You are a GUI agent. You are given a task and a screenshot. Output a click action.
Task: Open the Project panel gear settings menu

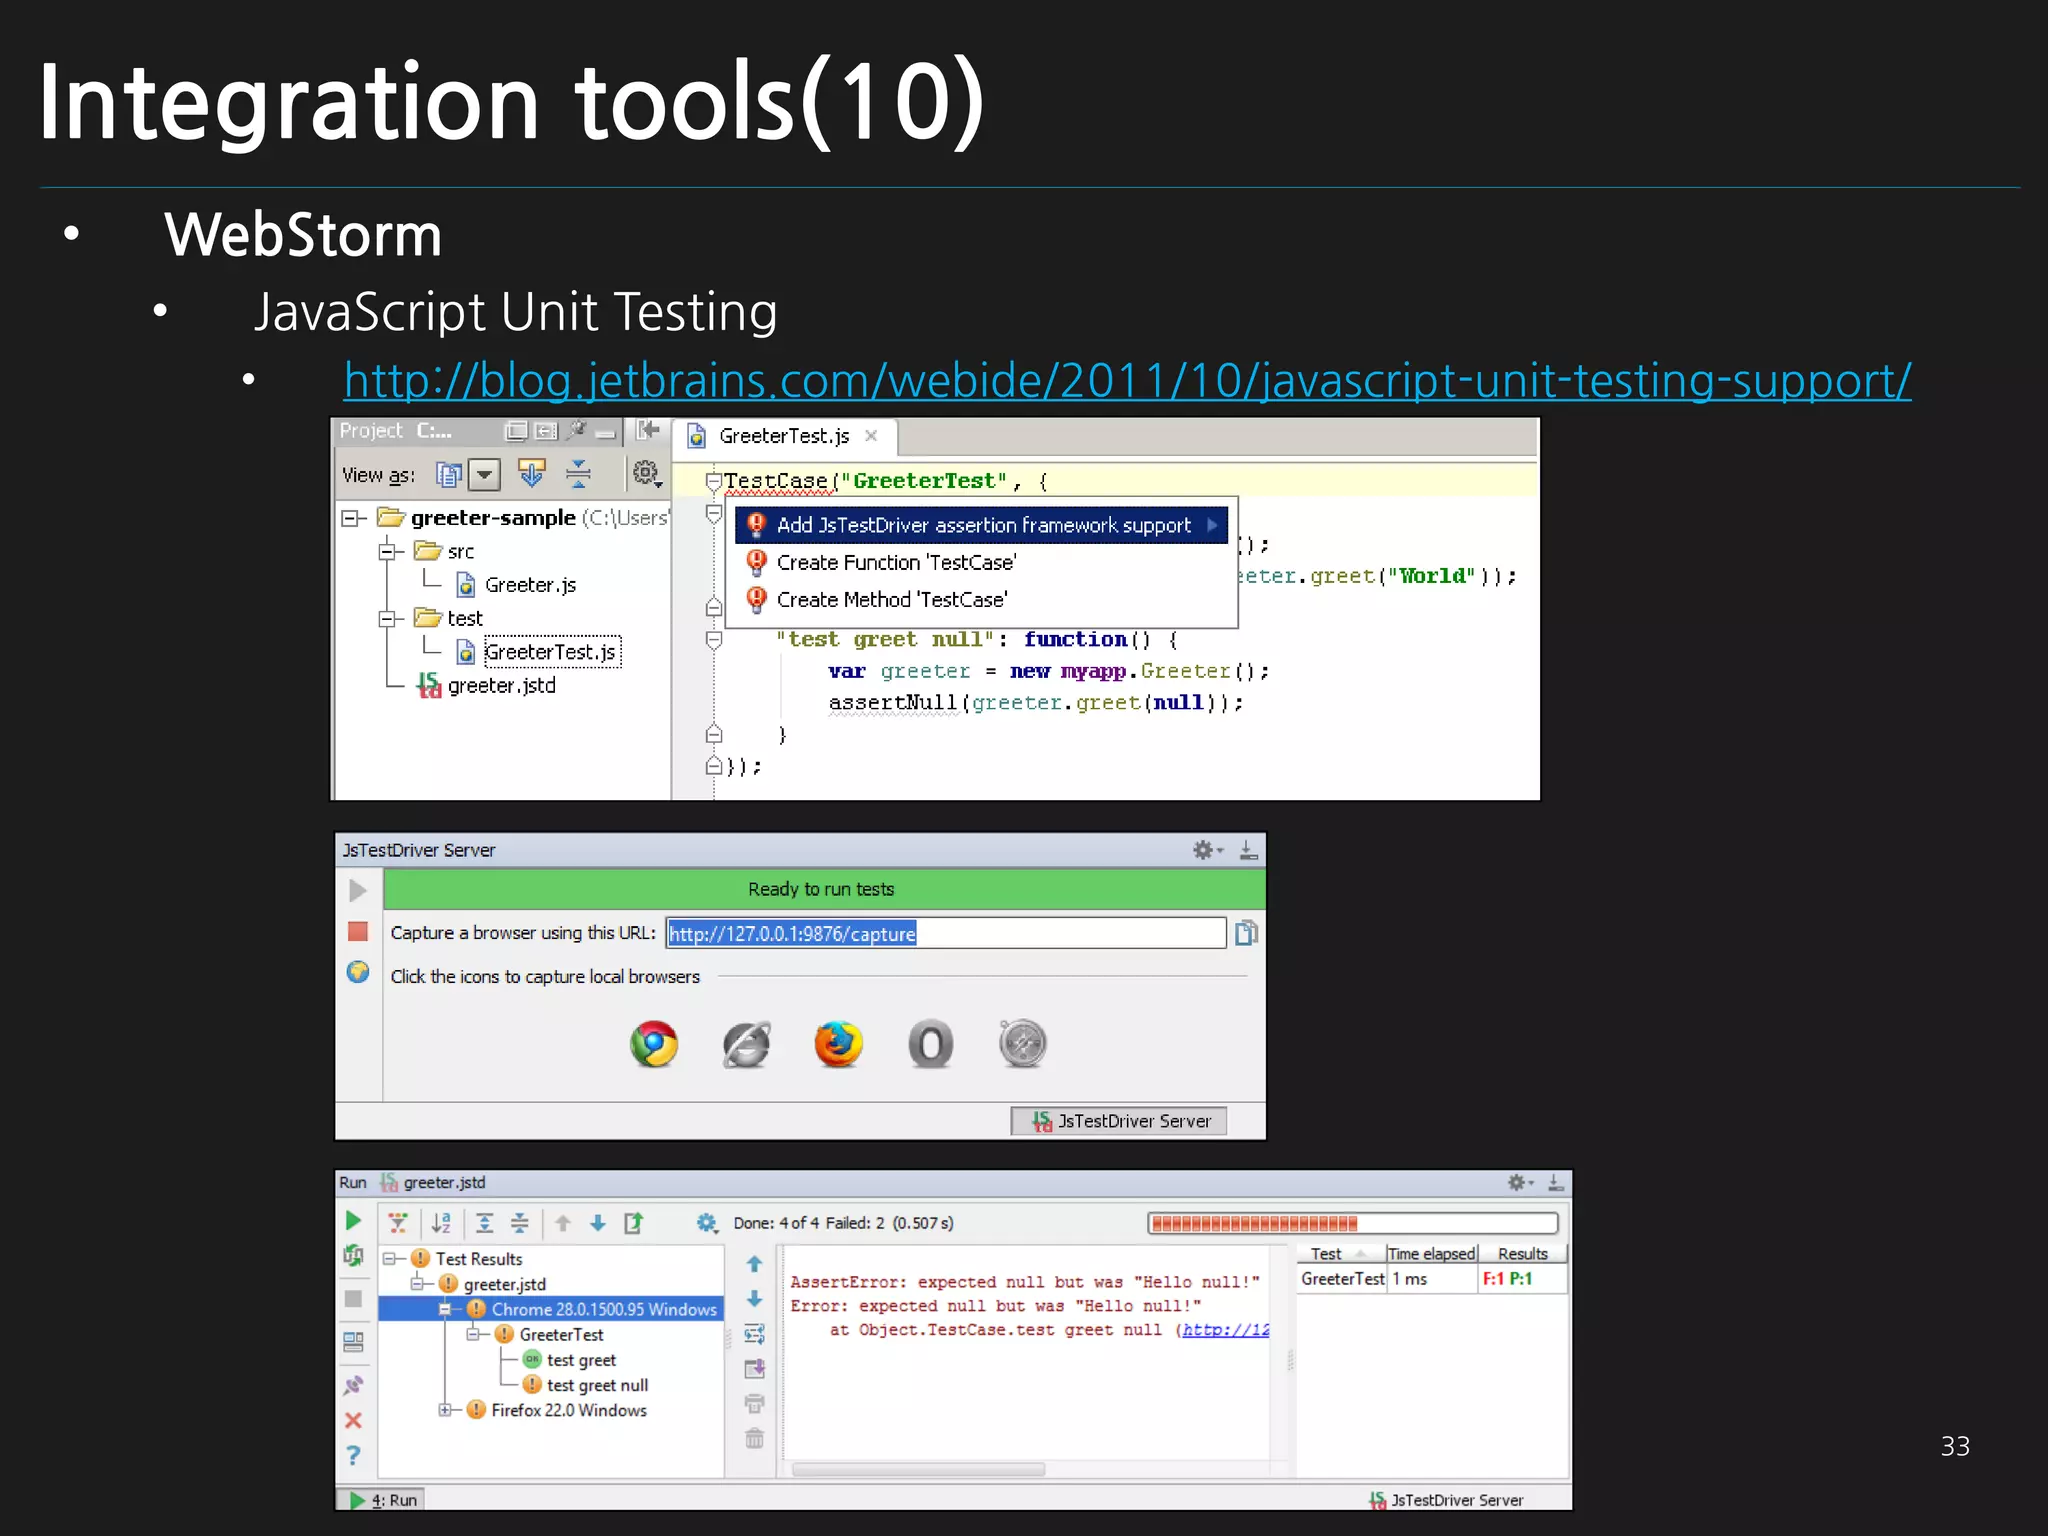point(646,473)
